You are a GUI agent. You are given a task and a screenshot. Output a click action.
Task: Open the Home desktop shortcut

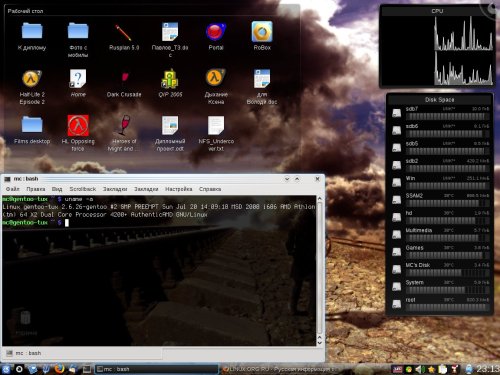pos(78,79)
